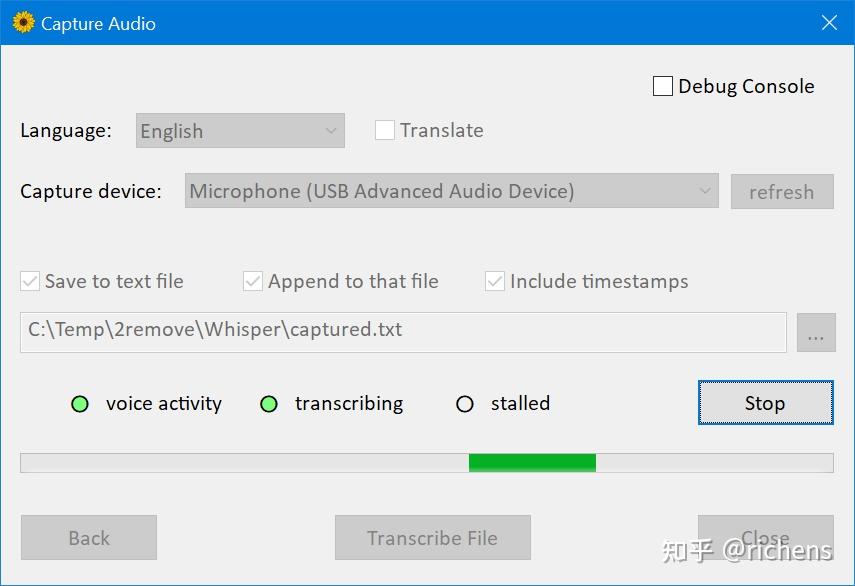855x586 pixels.
Task: Click the Language dropdown arrow
Action: [x=330, y=130]
